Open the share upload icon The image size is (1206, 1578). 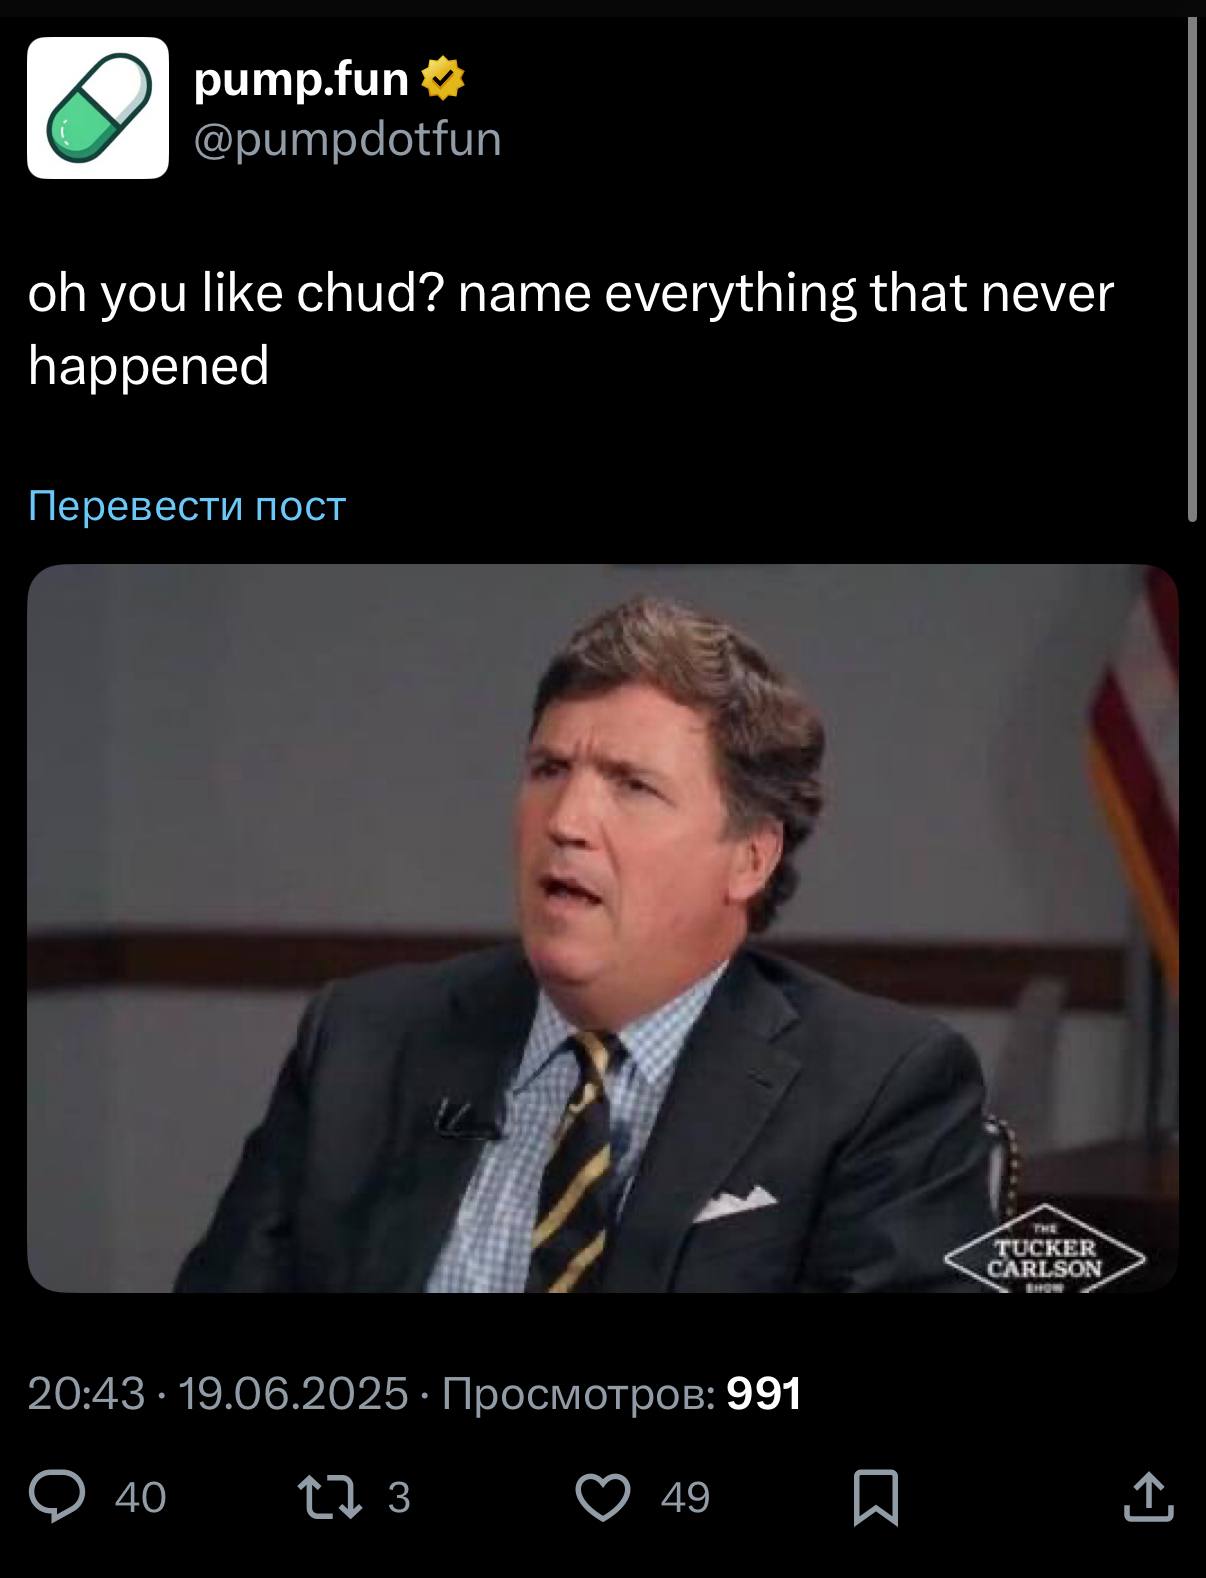(1148, 1497)
